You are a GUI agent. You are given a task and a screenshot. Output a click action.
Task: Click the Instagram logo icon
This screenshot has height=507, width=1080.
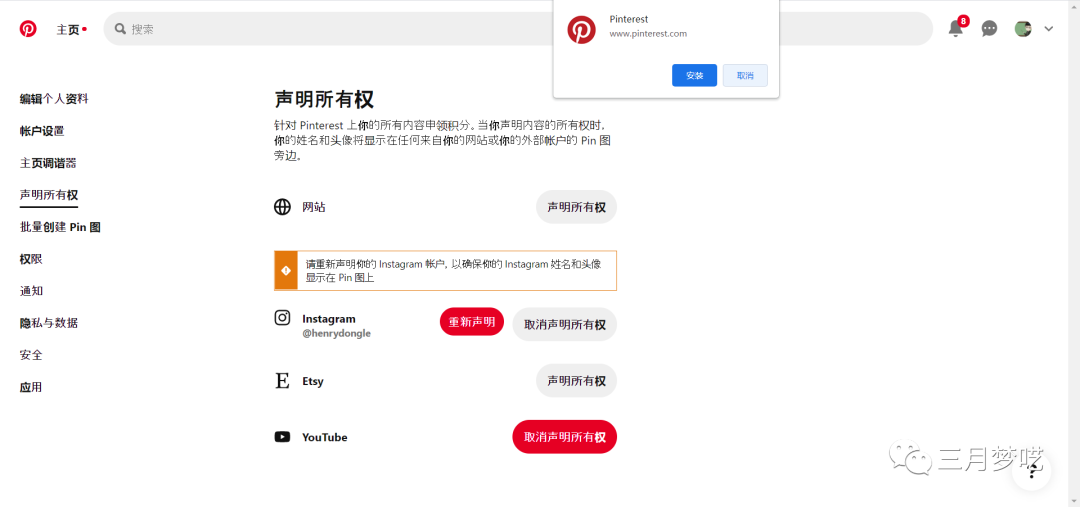point(282,318)
